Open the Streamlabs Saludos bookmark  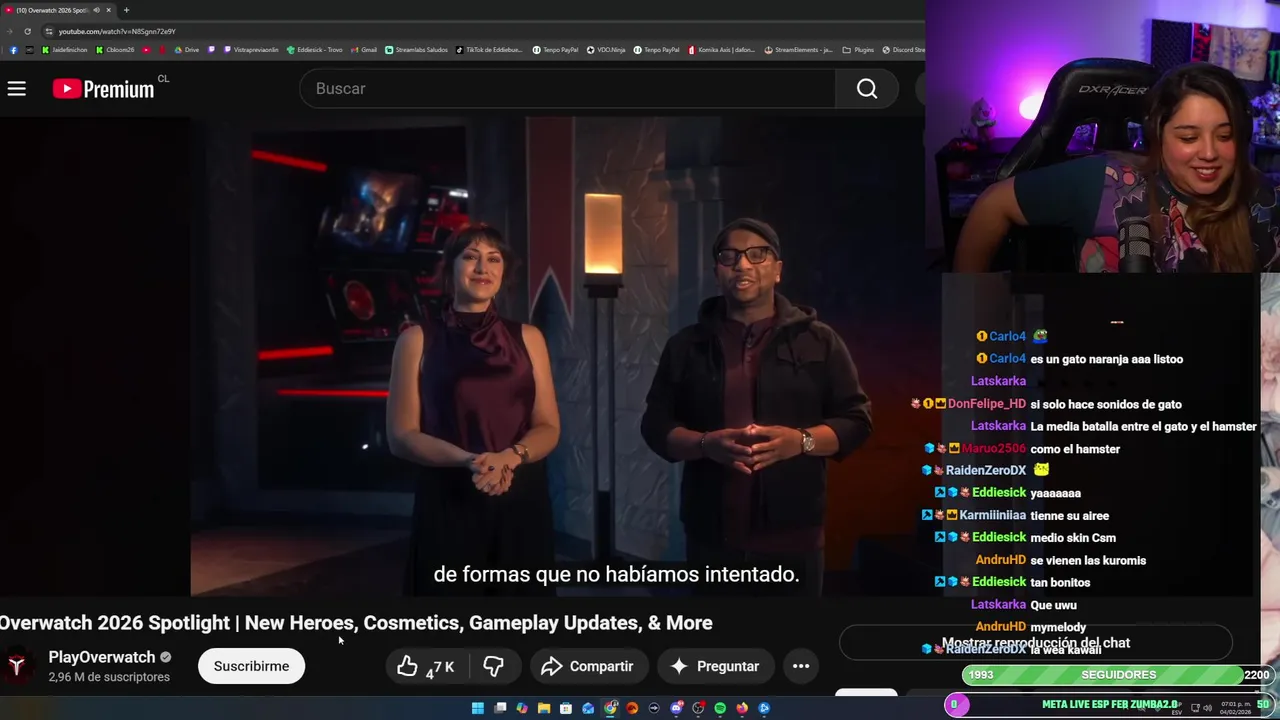tap(417, 50)
